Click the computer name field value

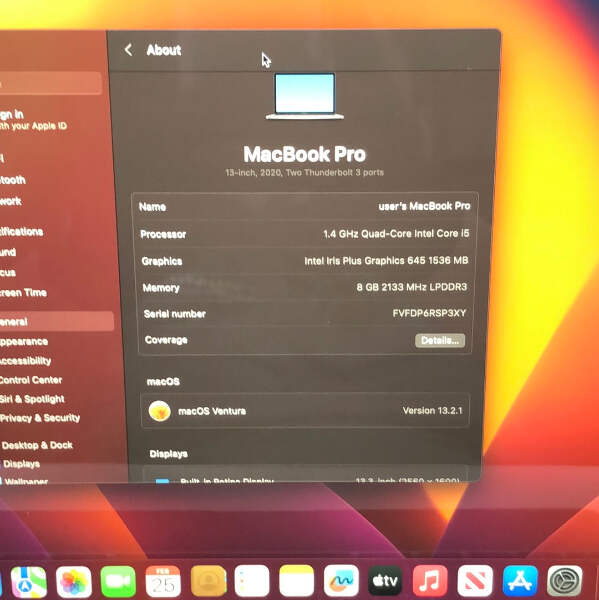click(x=424, y=206)
